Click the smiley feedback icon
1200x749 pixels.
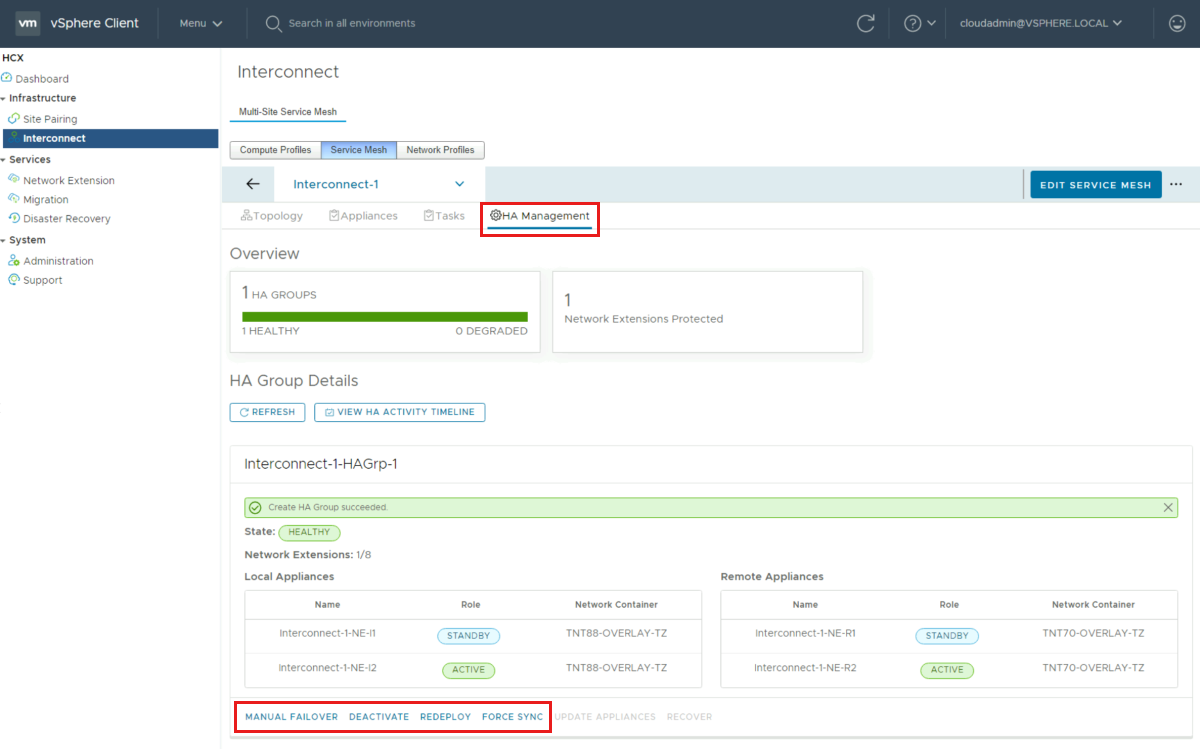point(1177,23)
